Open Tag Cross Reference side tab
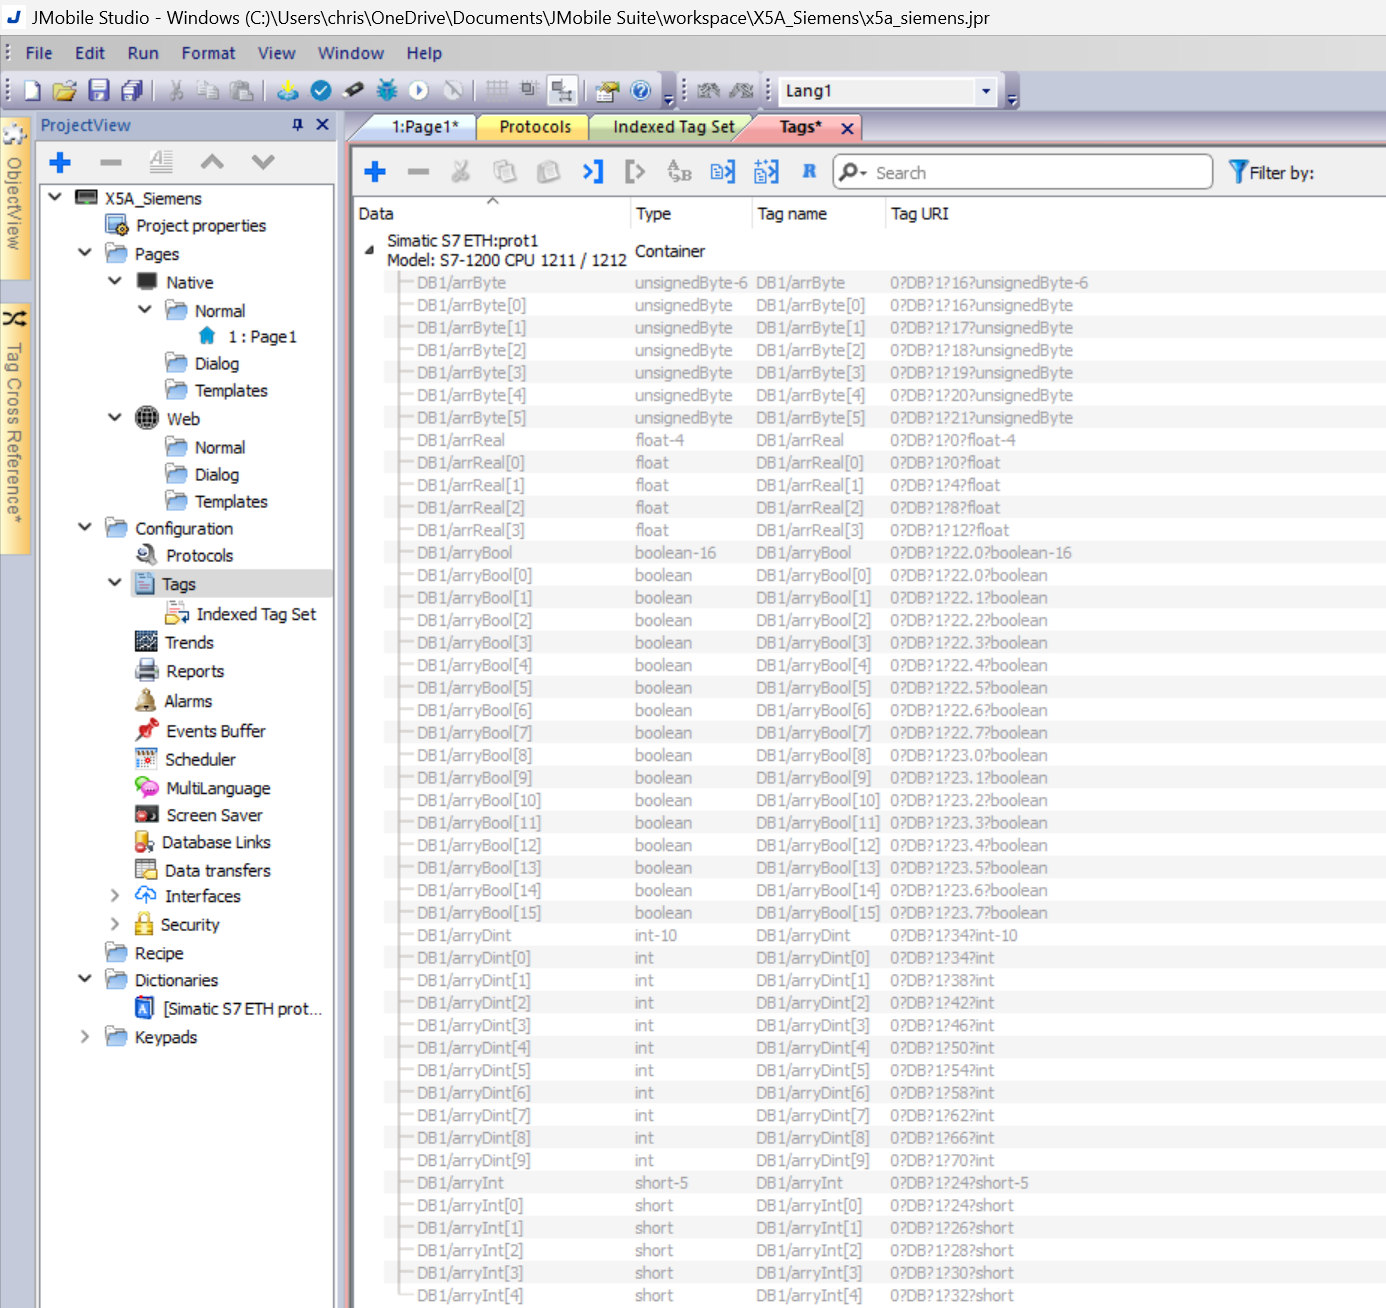1386x1308 pixels. point(14,428)
